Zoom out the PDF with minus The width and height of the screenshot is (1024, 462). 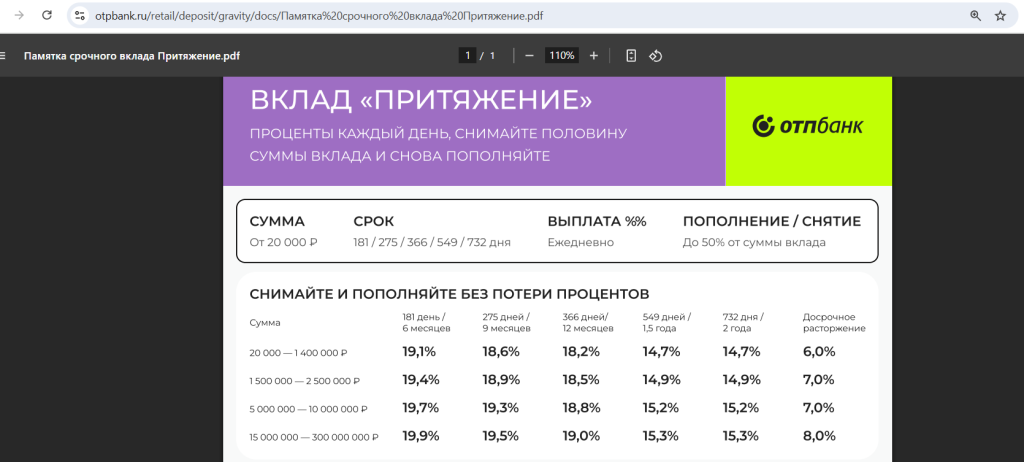tap(530, 56)
